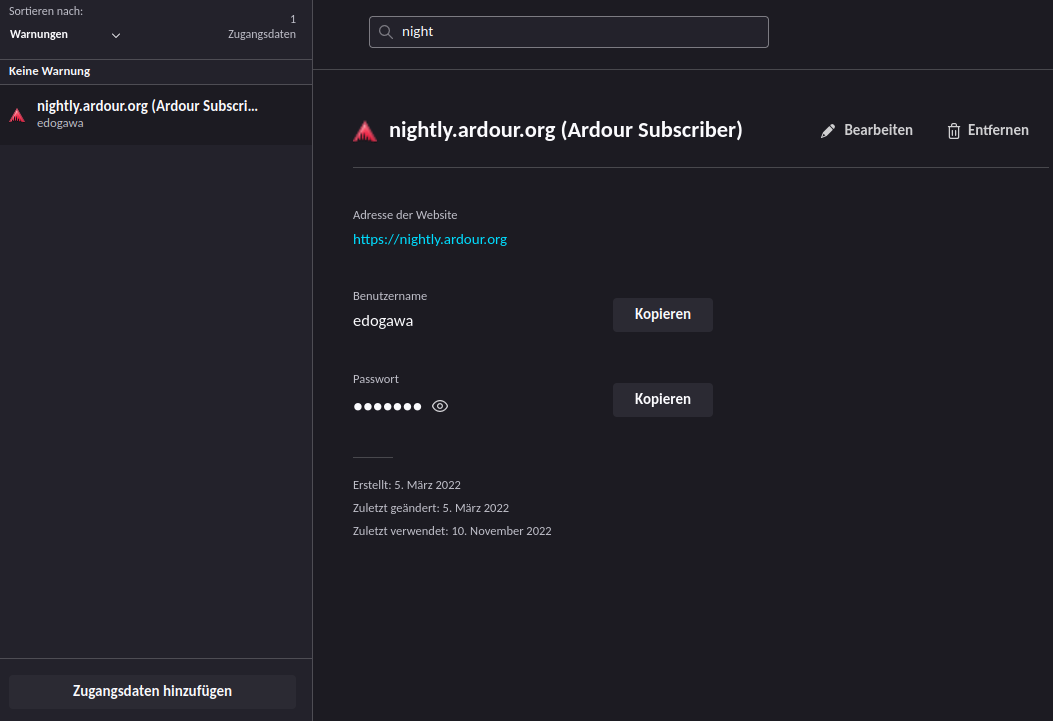
Task: Click the Ardour logo beside the detail title
Action: pyautogui.click(x=365, y=131)
